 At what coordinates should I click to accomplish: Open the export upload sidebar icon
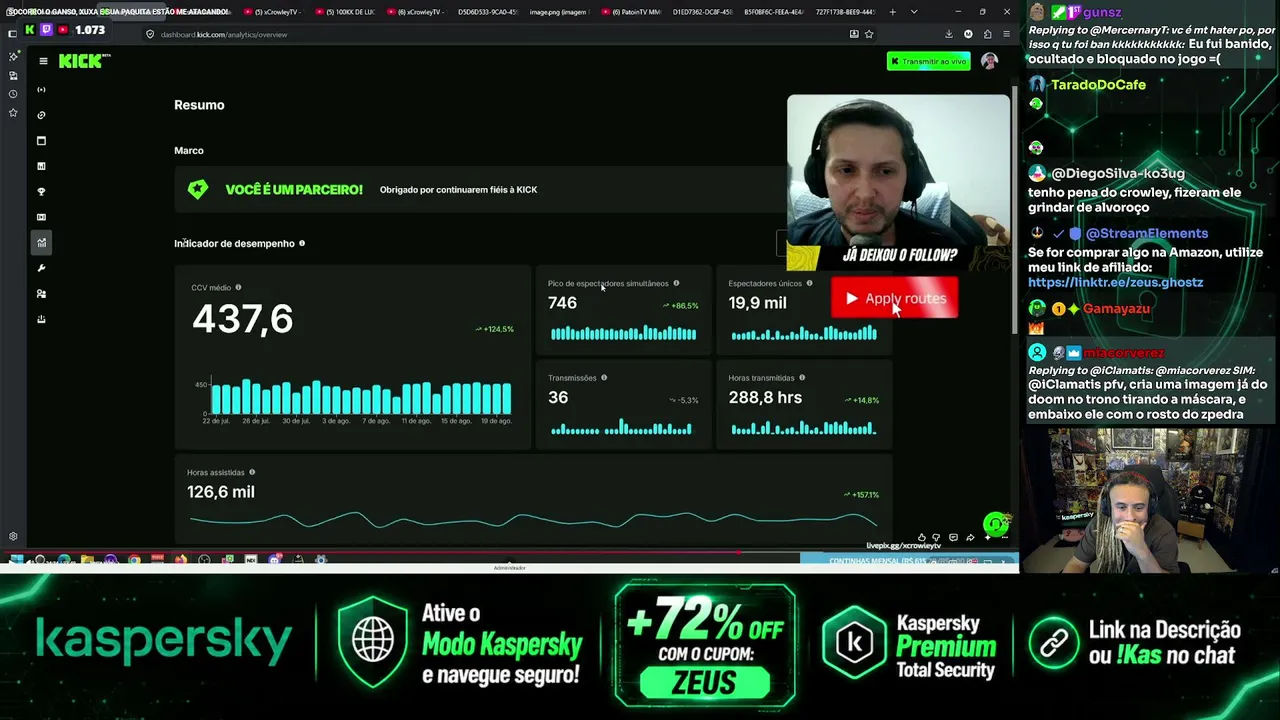pyautogui.click(x=41, y=319)
